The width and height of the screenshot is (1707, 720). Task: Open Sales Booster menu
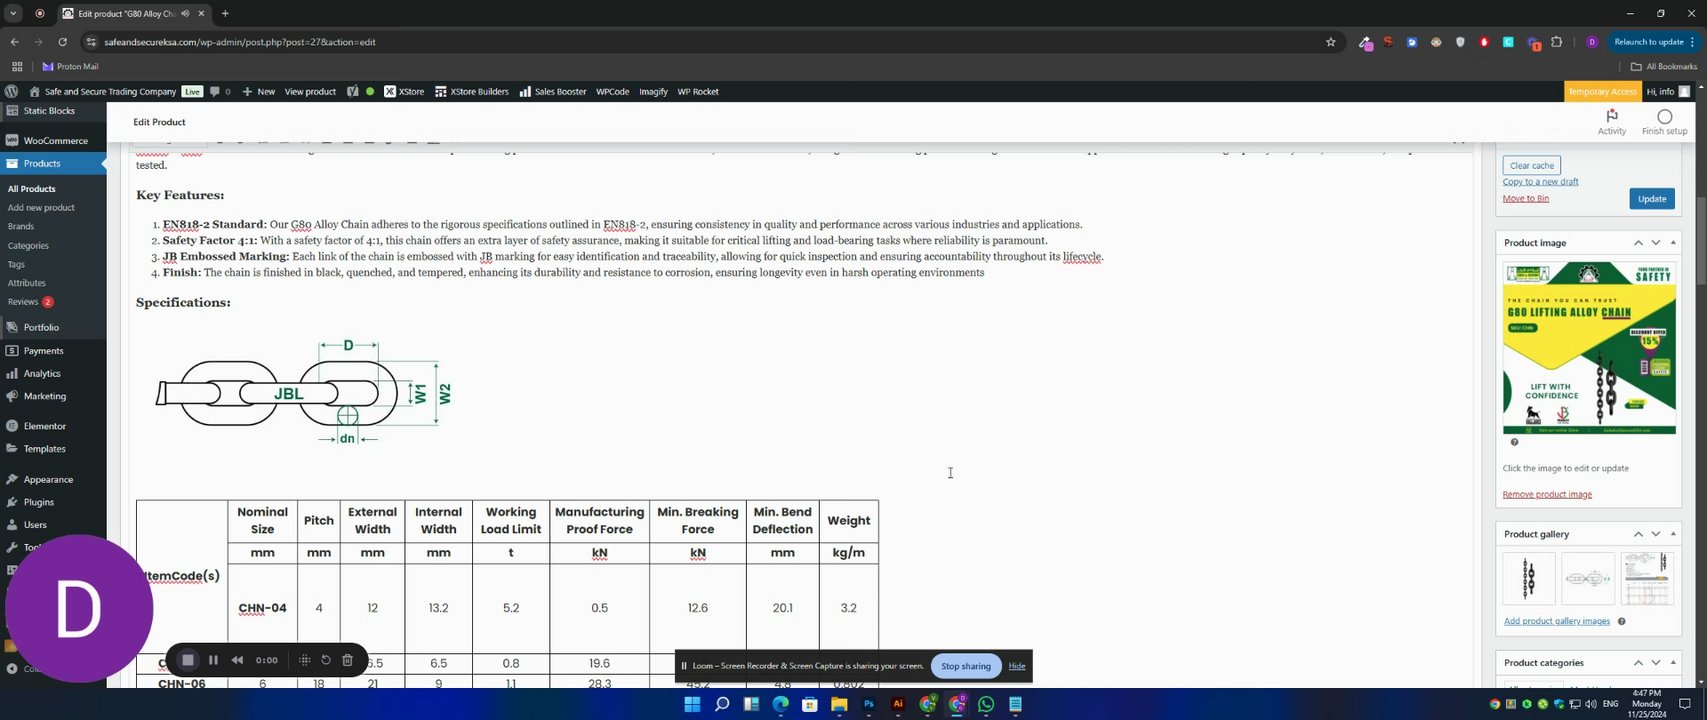pos(553,91)
